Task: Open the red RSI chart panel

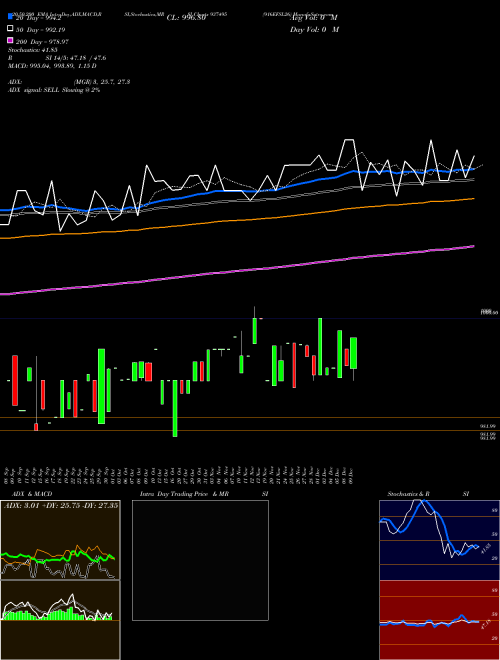Action: (439, 620)
